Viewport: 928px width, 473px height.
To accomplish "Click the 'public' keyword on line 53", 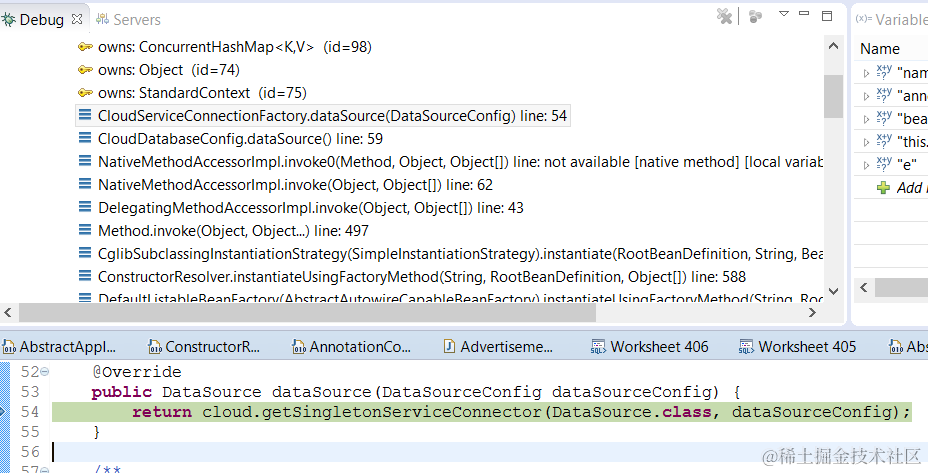I will coord(121,392).
